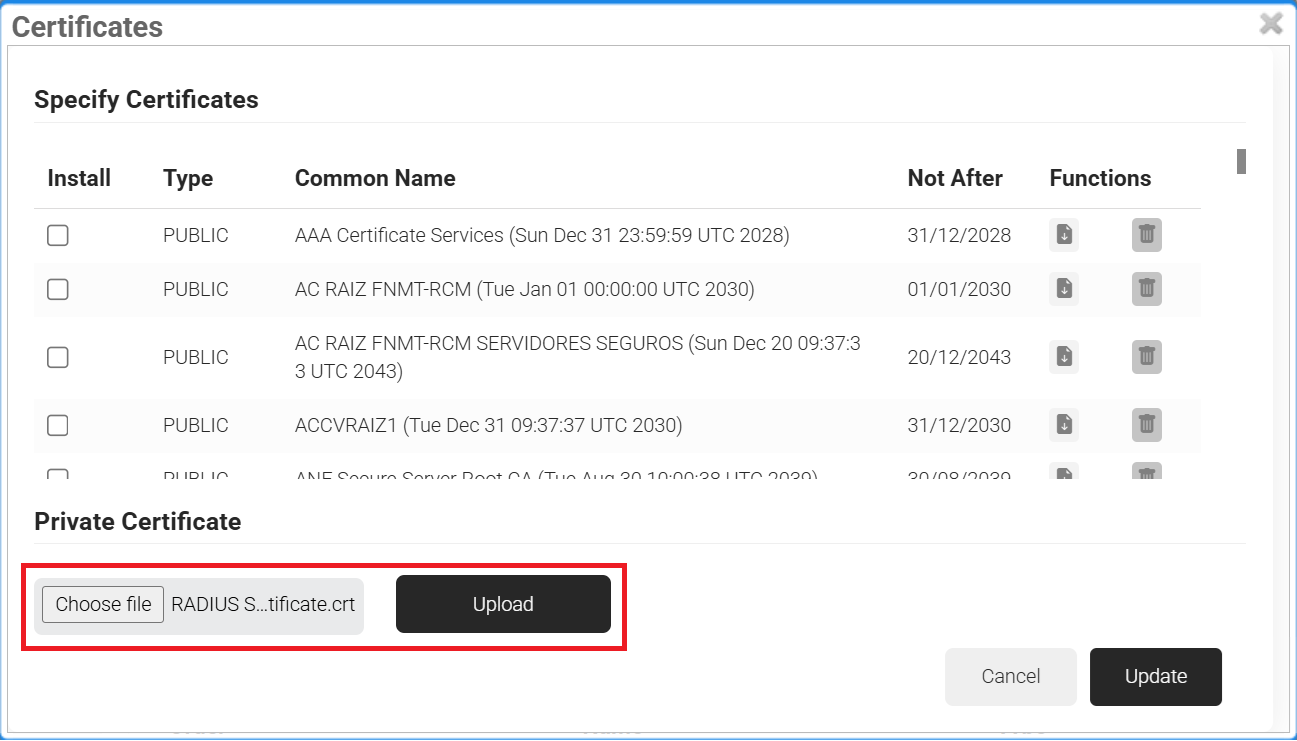Check install box for AC RAIZ FNMT-RCM 2030
The width and height of the screenshot is (1297, 741).
coord(58,289)
